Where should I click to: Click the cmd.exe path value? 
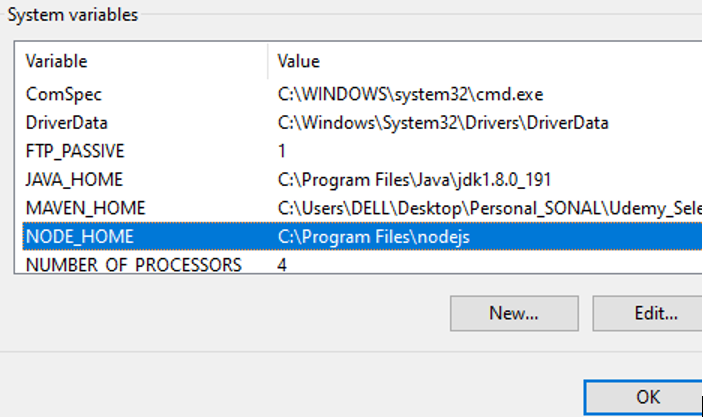click(x=410, y=94)
